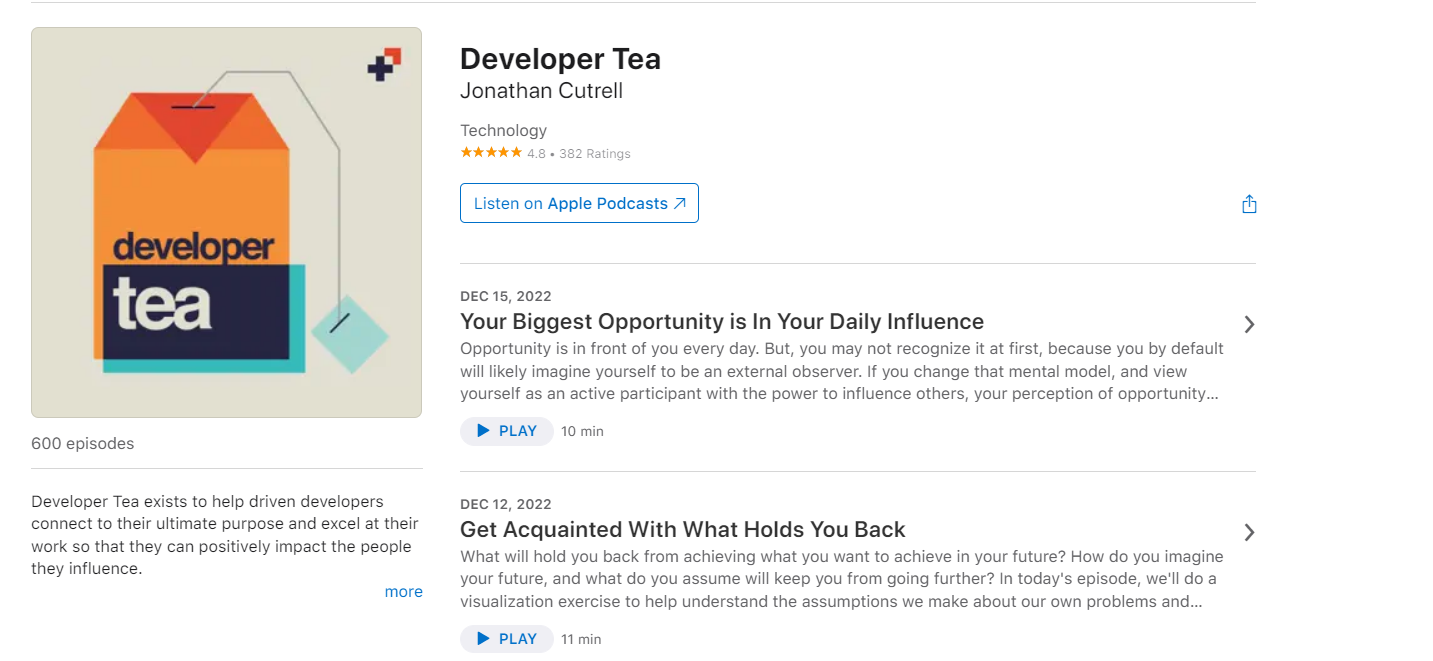Click the Listen on Apple Podcasts button
The width and height of the screenshot is (1433, 661).
[579, 203]
